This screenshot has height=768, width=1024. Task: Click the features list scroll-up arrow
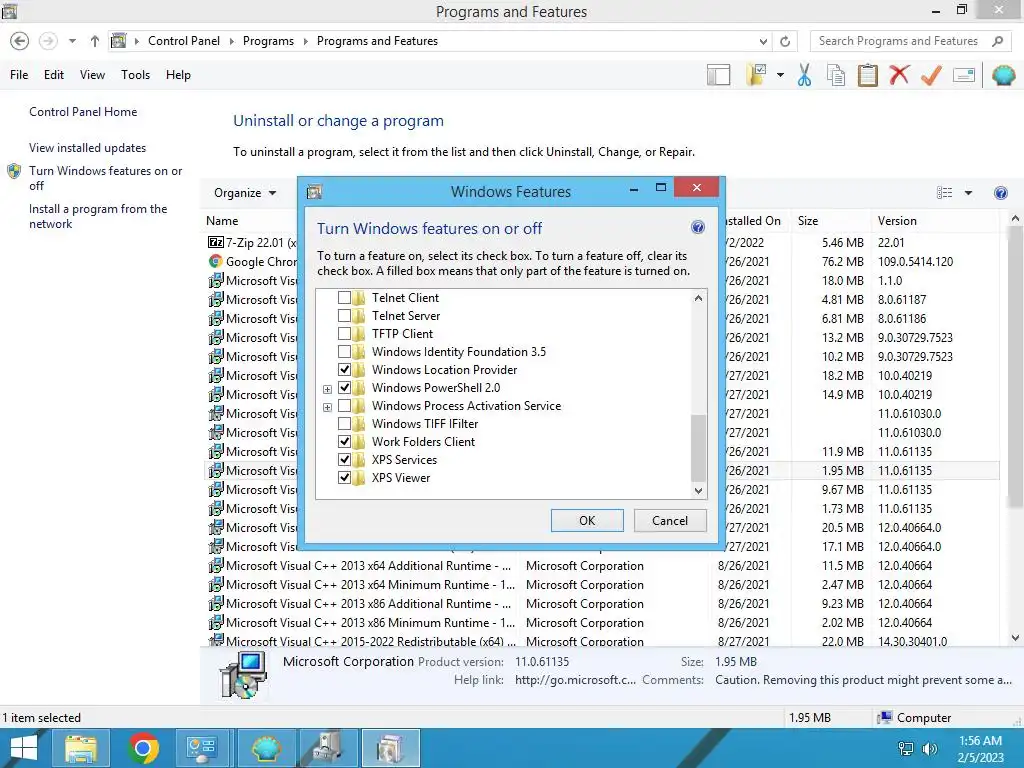(x=698, y=298)
